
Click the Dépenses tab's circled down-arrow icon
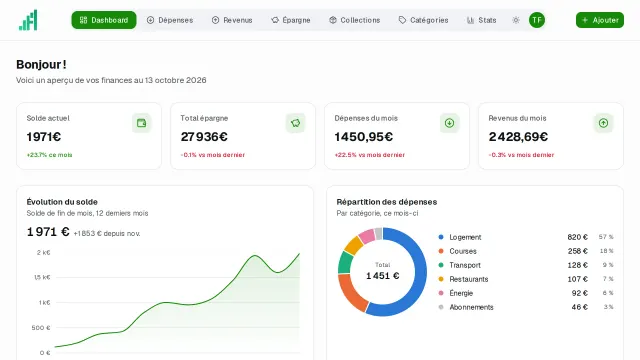(150, 20)
